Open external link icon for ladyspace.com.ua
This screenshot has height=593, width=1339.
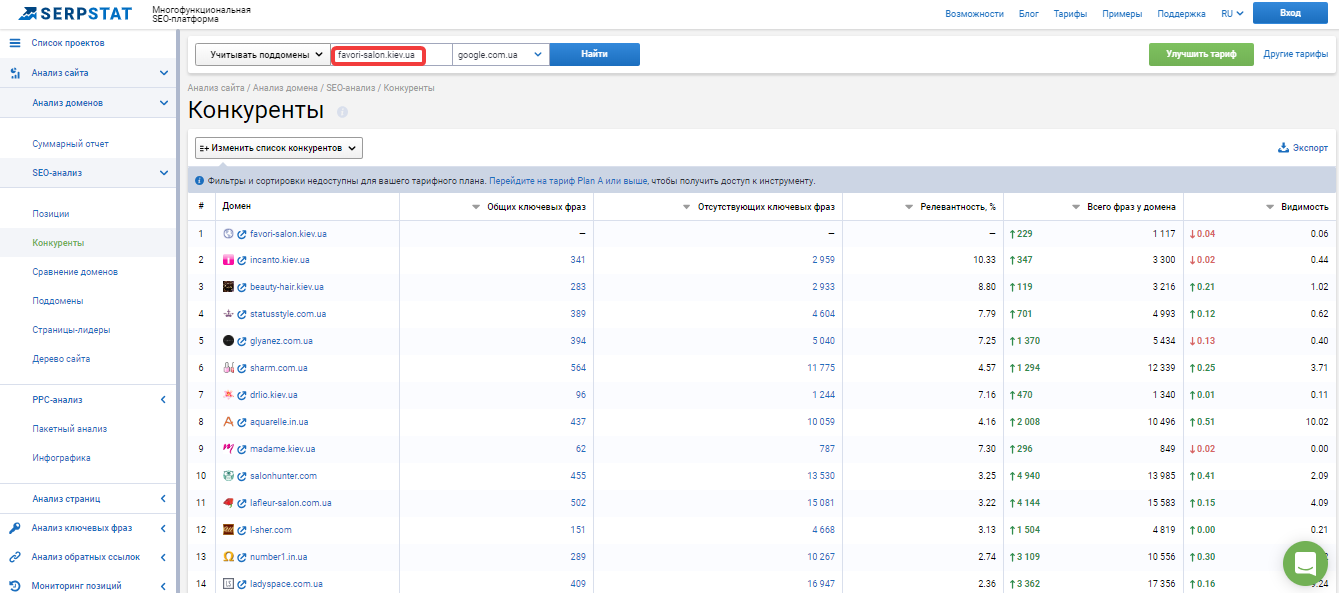pos(242,584)
